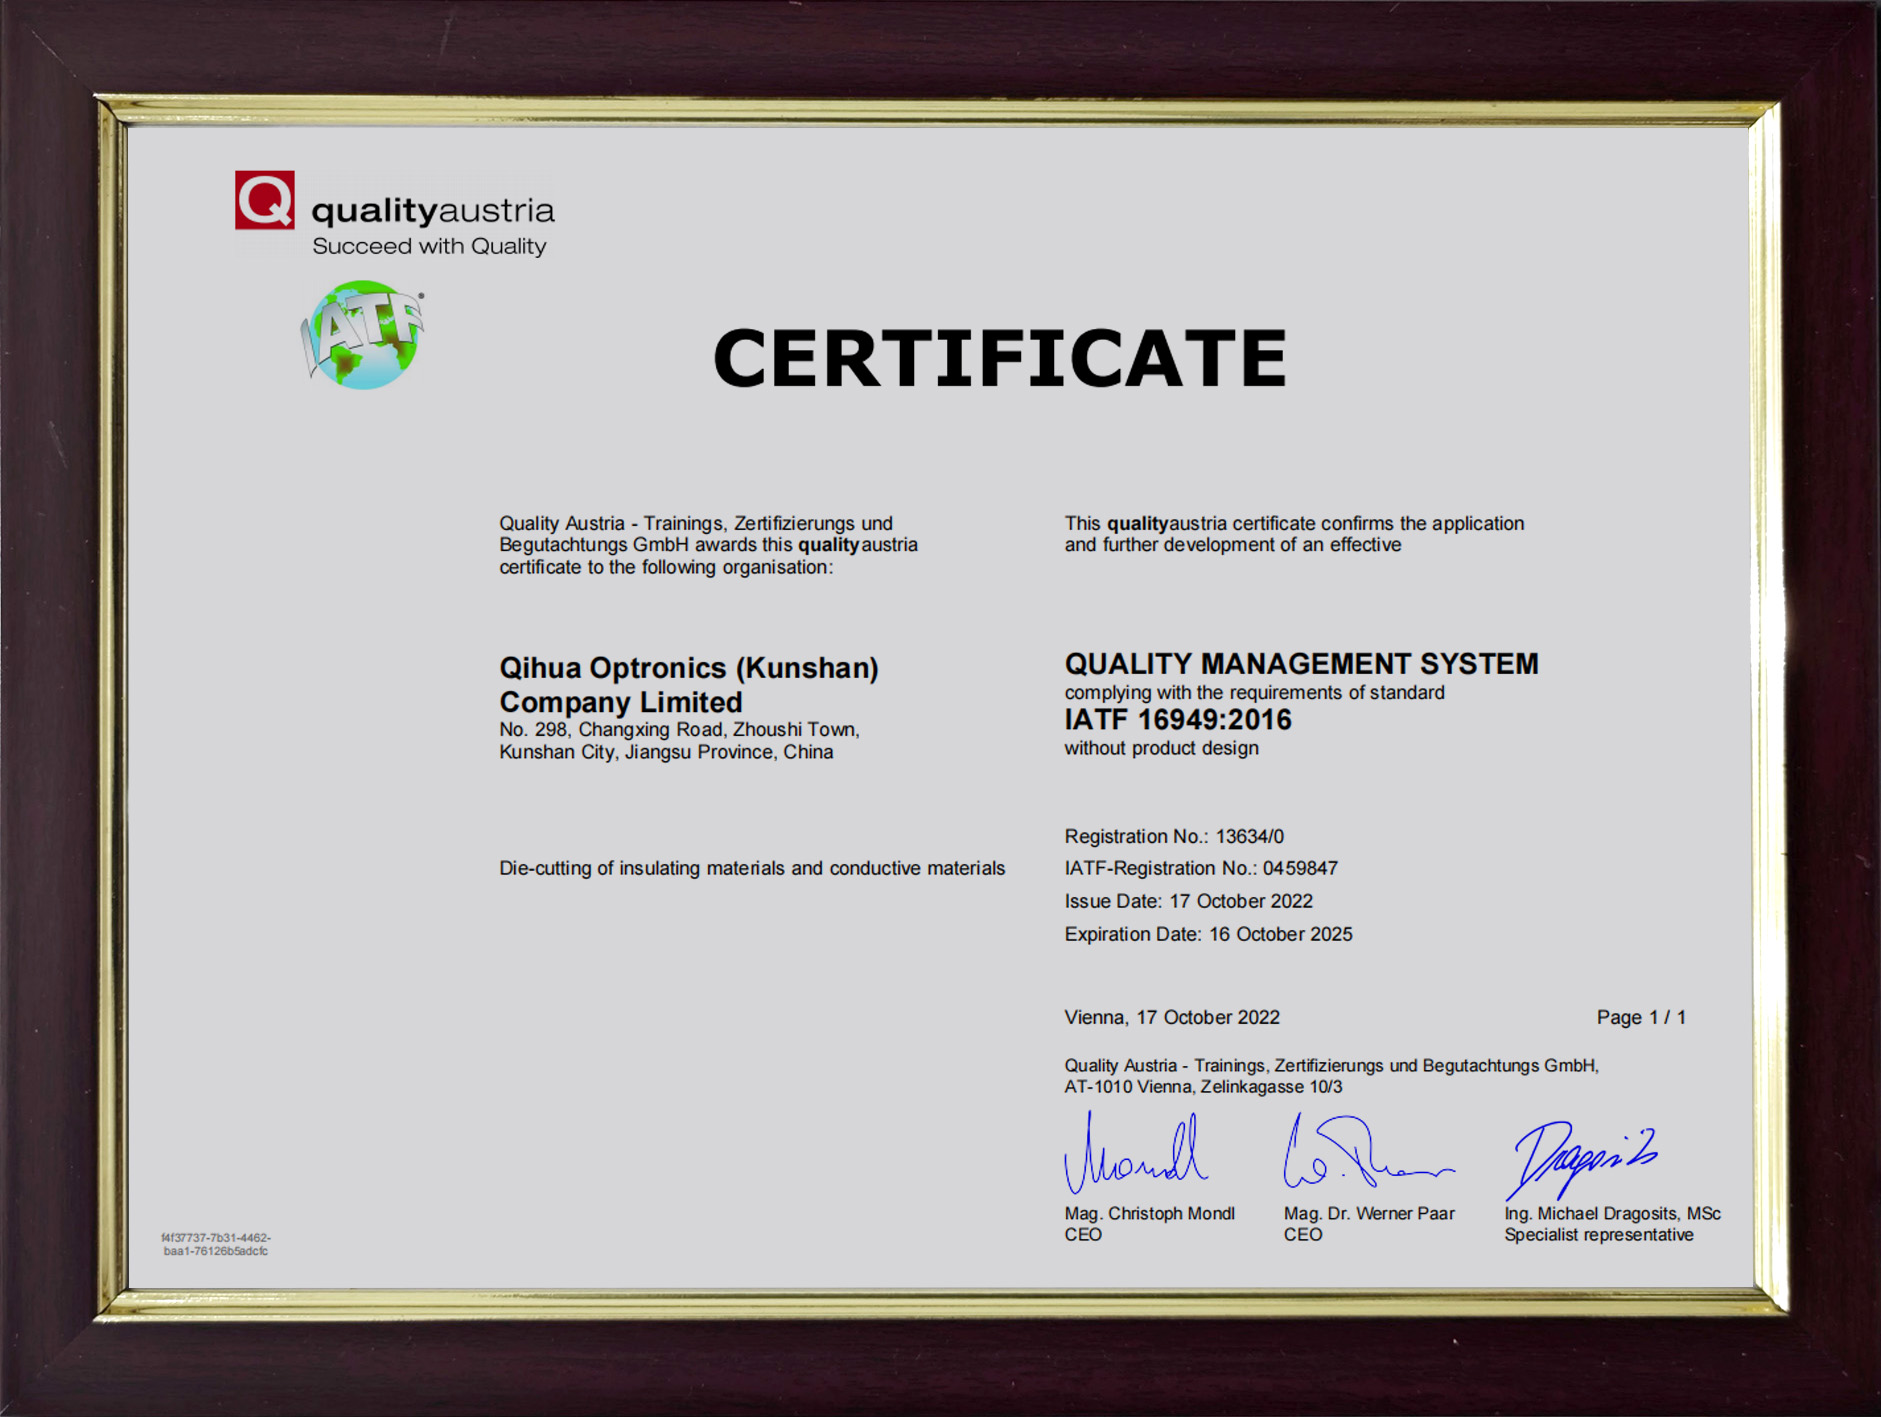The width and height of the screenshot is (1881, 1417).
Task: Click "AT-1010 Vienna, Zelinkagasse 10/3" address
Action: coord(1203,1087)
